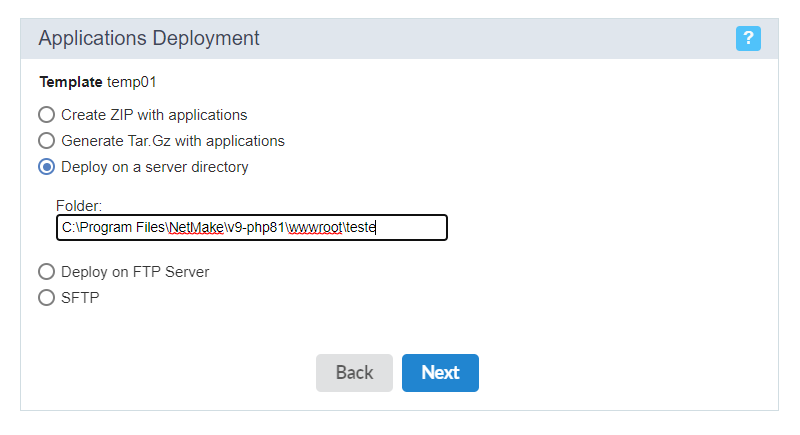Open help via the blue question mark icon
This screenshot has height=435, width=800.
coord(748,38)
